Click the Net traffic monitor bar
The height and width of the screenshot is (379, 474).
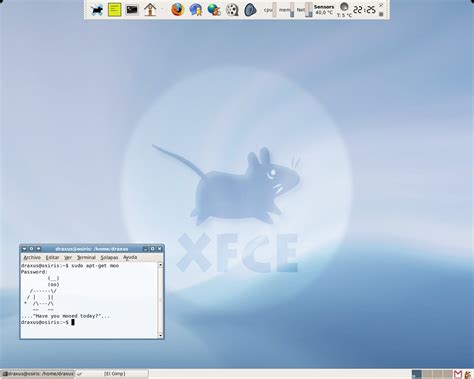click(309, 10)
